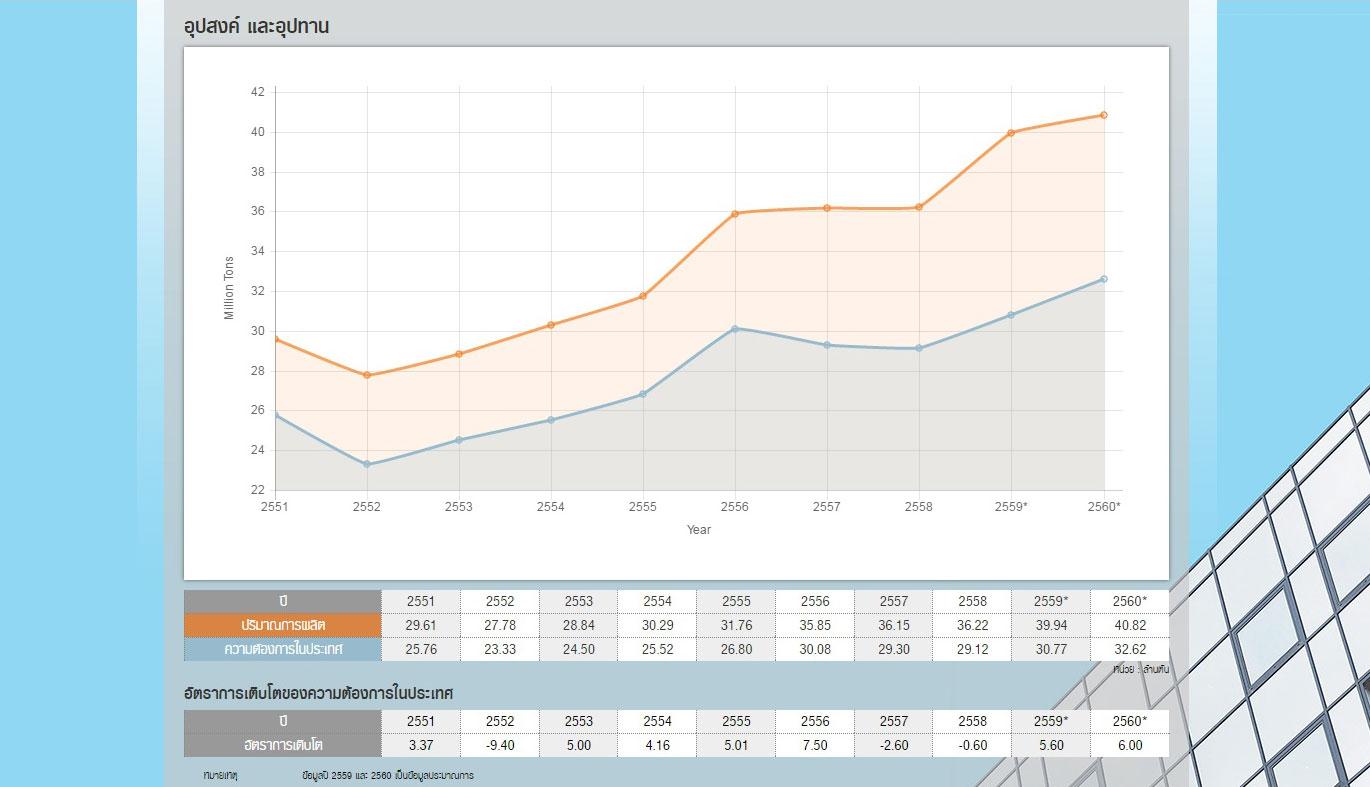Image resolution: width=1370 pixels, height=787 pixels.
Task: Click the blue ความต้องการในประเทศ row header
Action: [x=283, y=649]
